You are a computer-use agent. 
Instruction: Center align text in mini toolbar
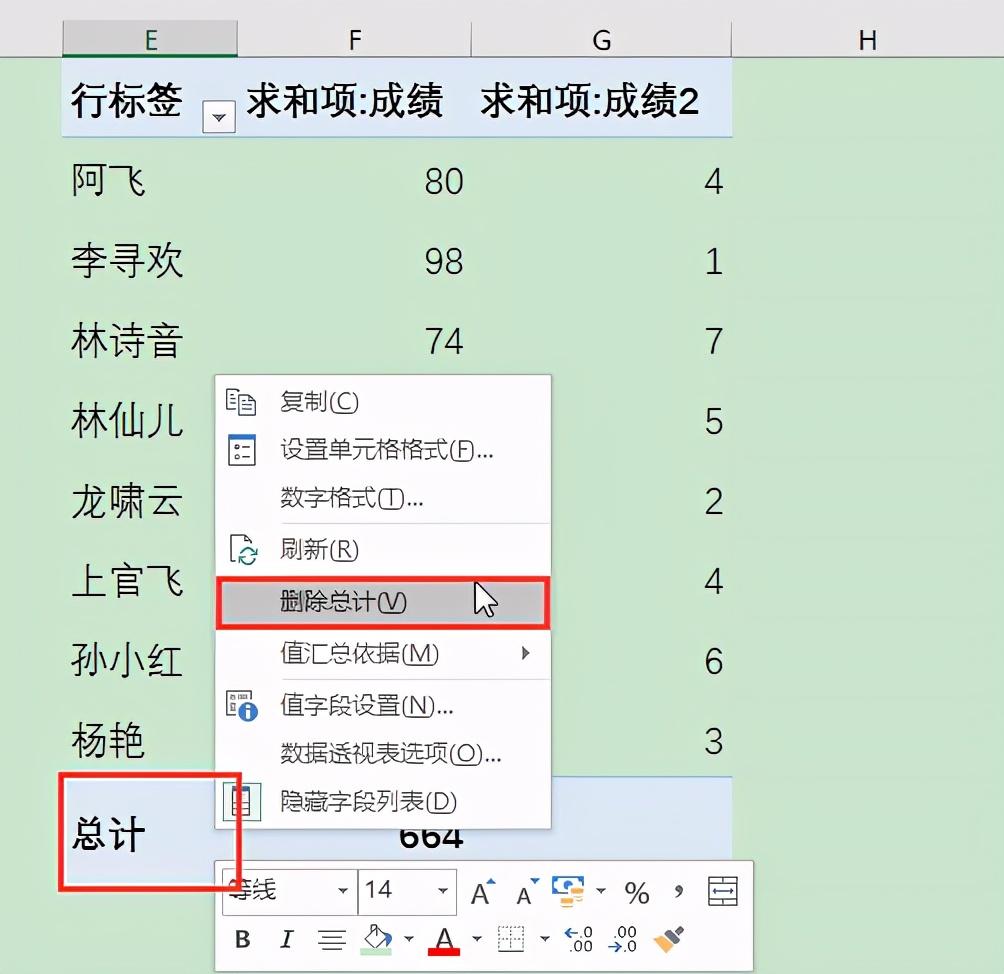[x=332, y=939]
